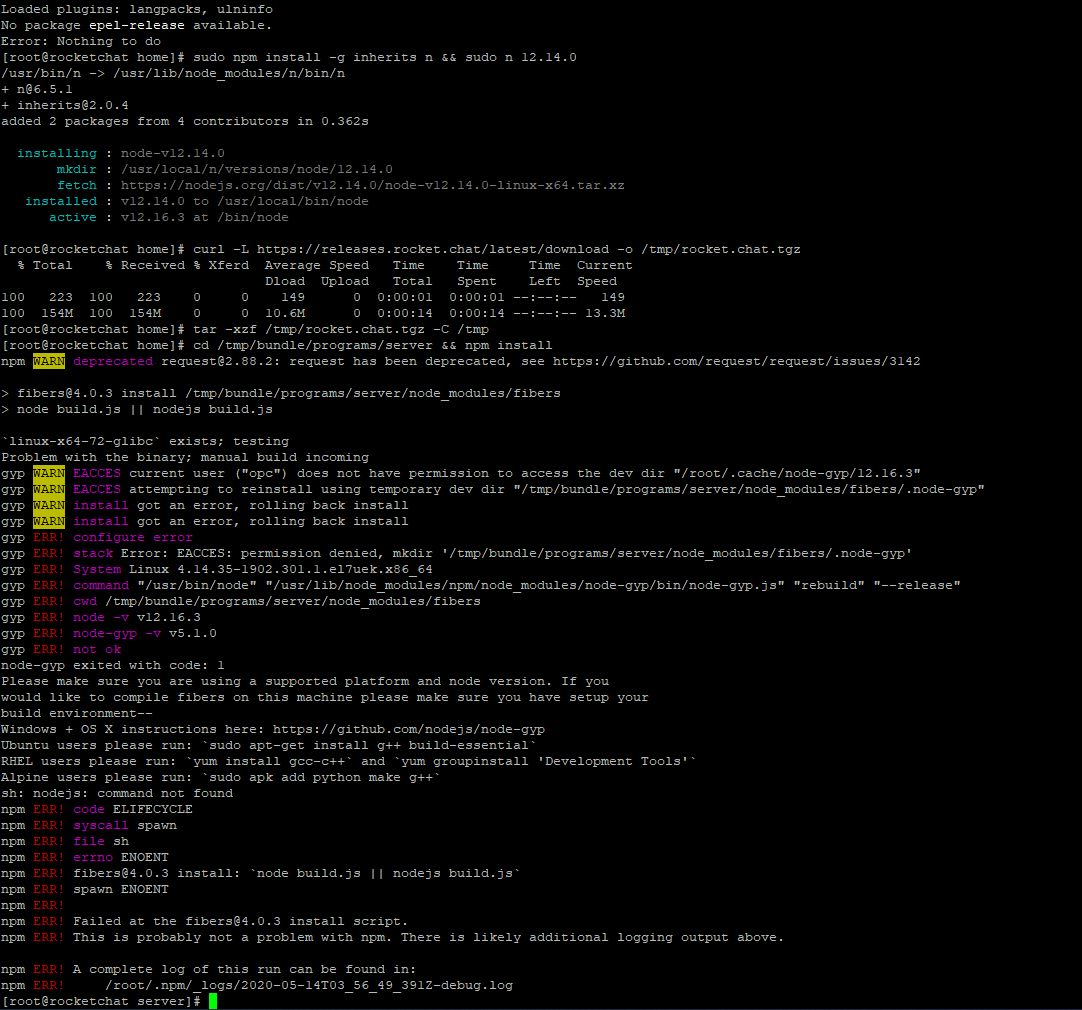Screen dimensions: 1082x1010
Task: Click the command "sudo npm install -g inherits n"
Action: pyautogui.click(x=313, y=57)
